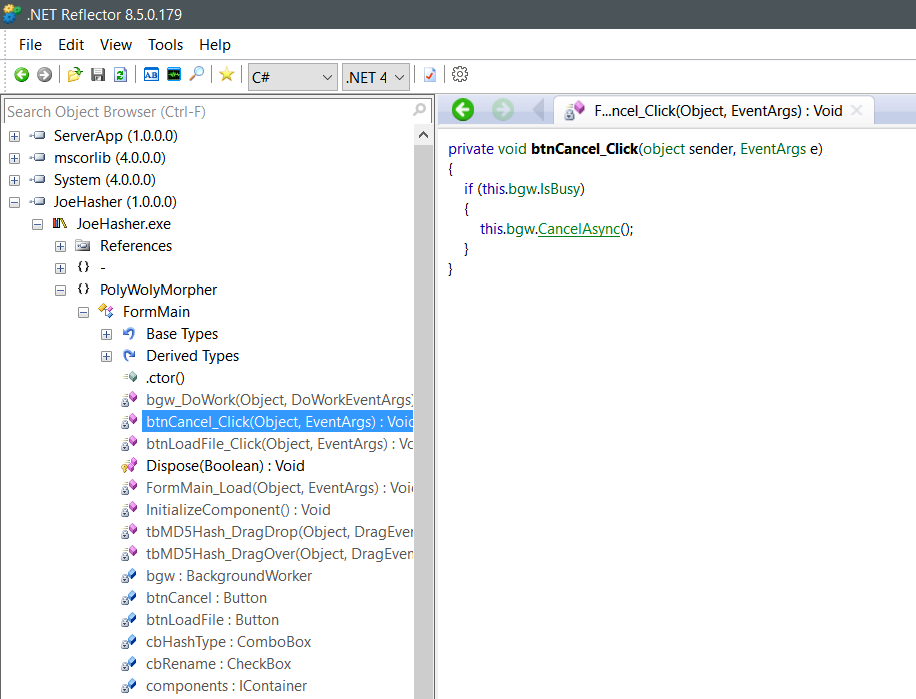Select cbRename : CheckBox field
Screen dimensions: 916x699
[218, 664]
